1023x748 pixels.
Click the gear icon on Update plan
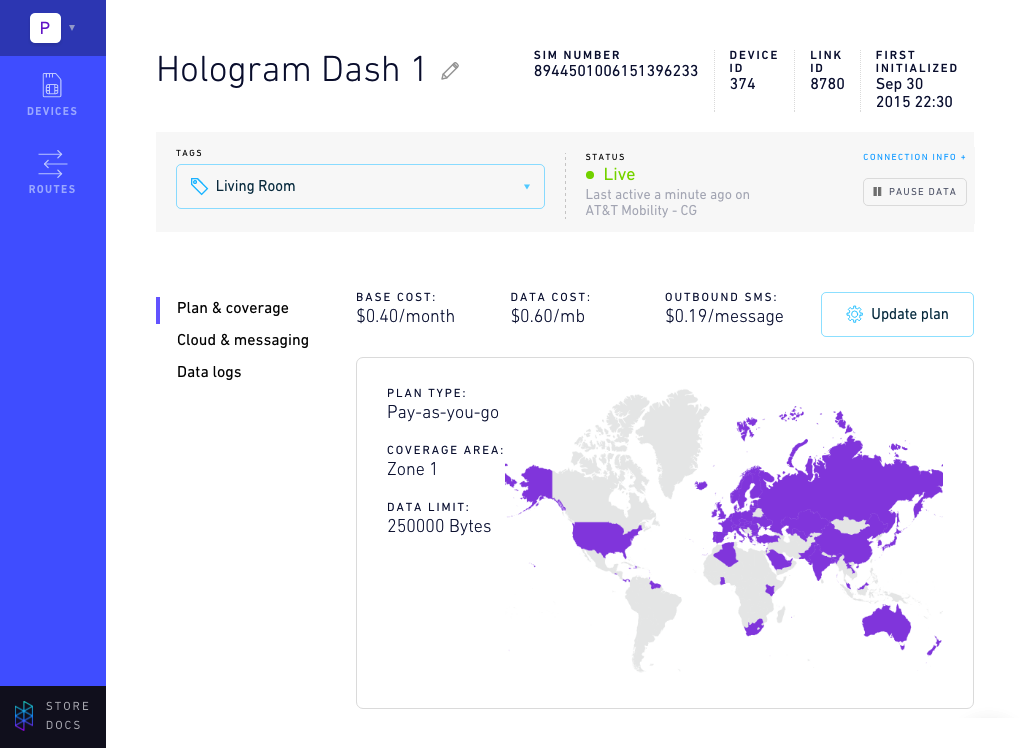point(854,315)
